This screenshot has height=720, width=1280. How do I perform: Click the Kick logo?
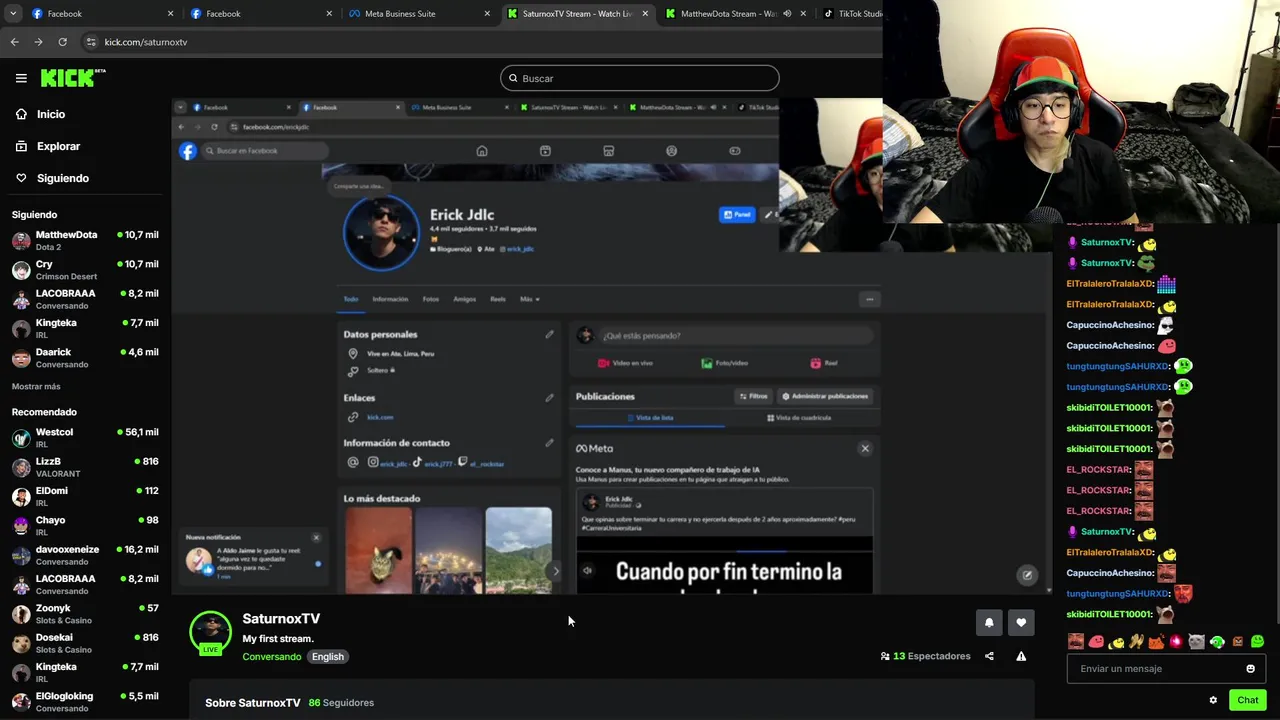[x=72, y=78]
